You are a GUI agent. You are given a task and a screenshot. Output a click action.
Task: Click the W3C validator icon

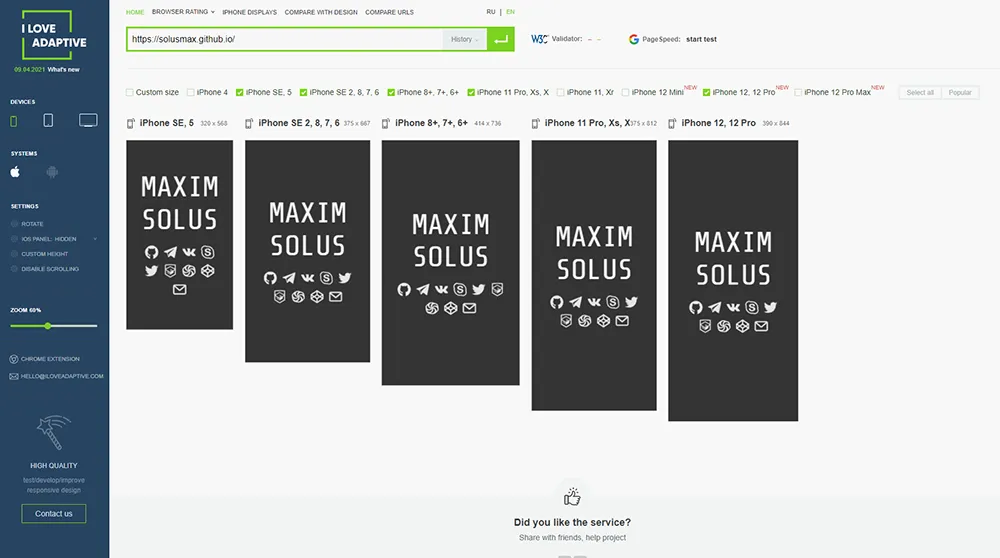[540, 39]
